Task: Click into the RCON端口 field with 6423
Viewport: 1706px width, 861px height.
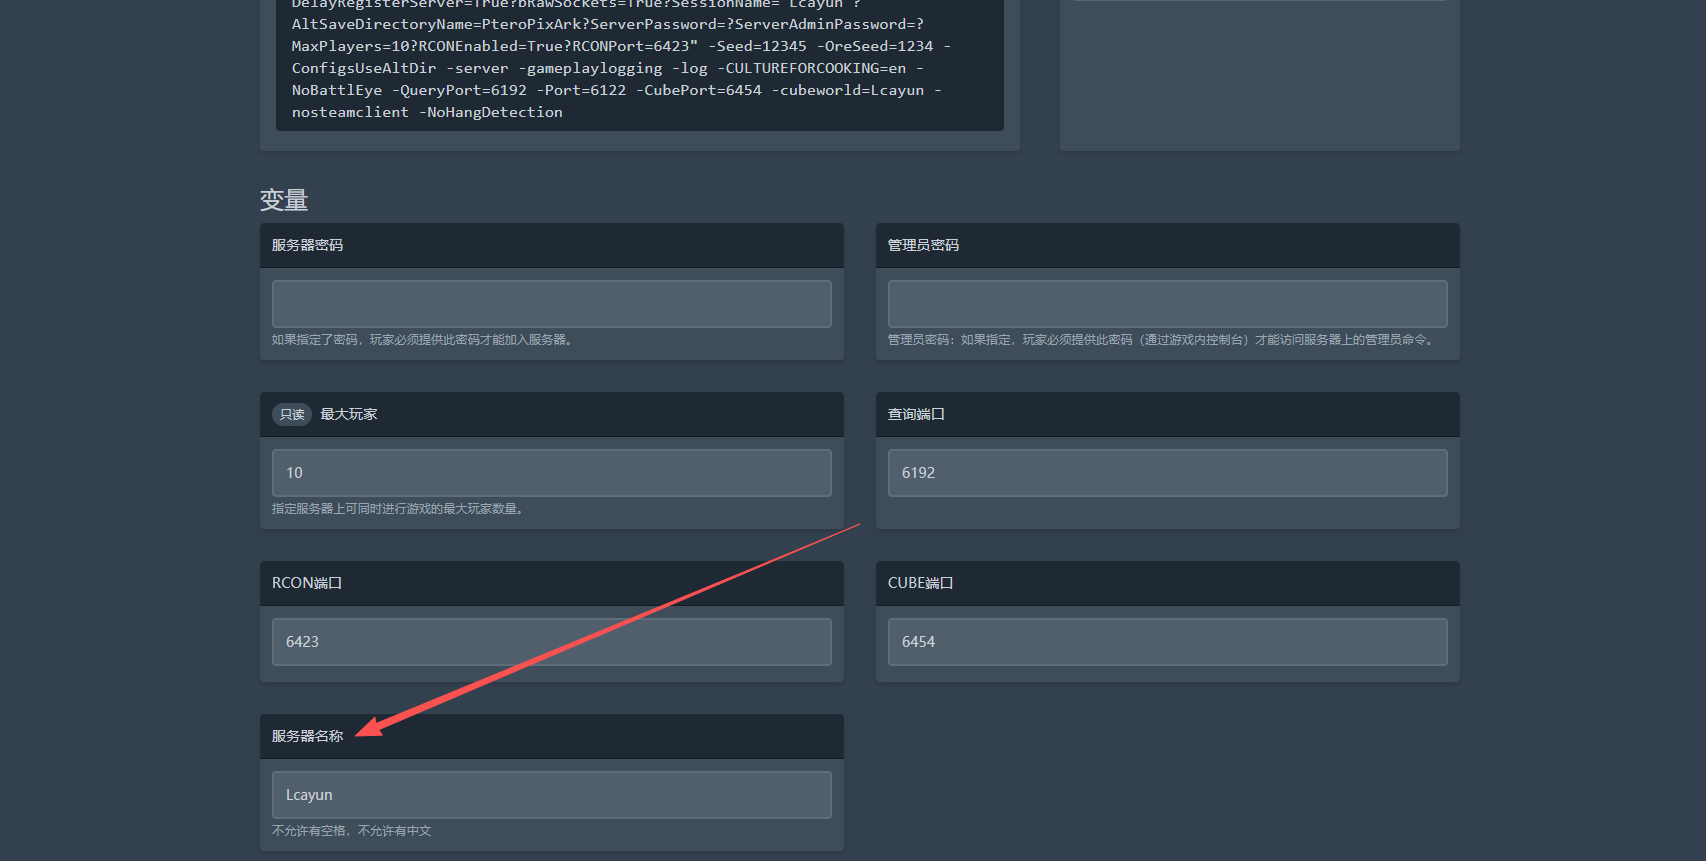Action: point(551,642)
